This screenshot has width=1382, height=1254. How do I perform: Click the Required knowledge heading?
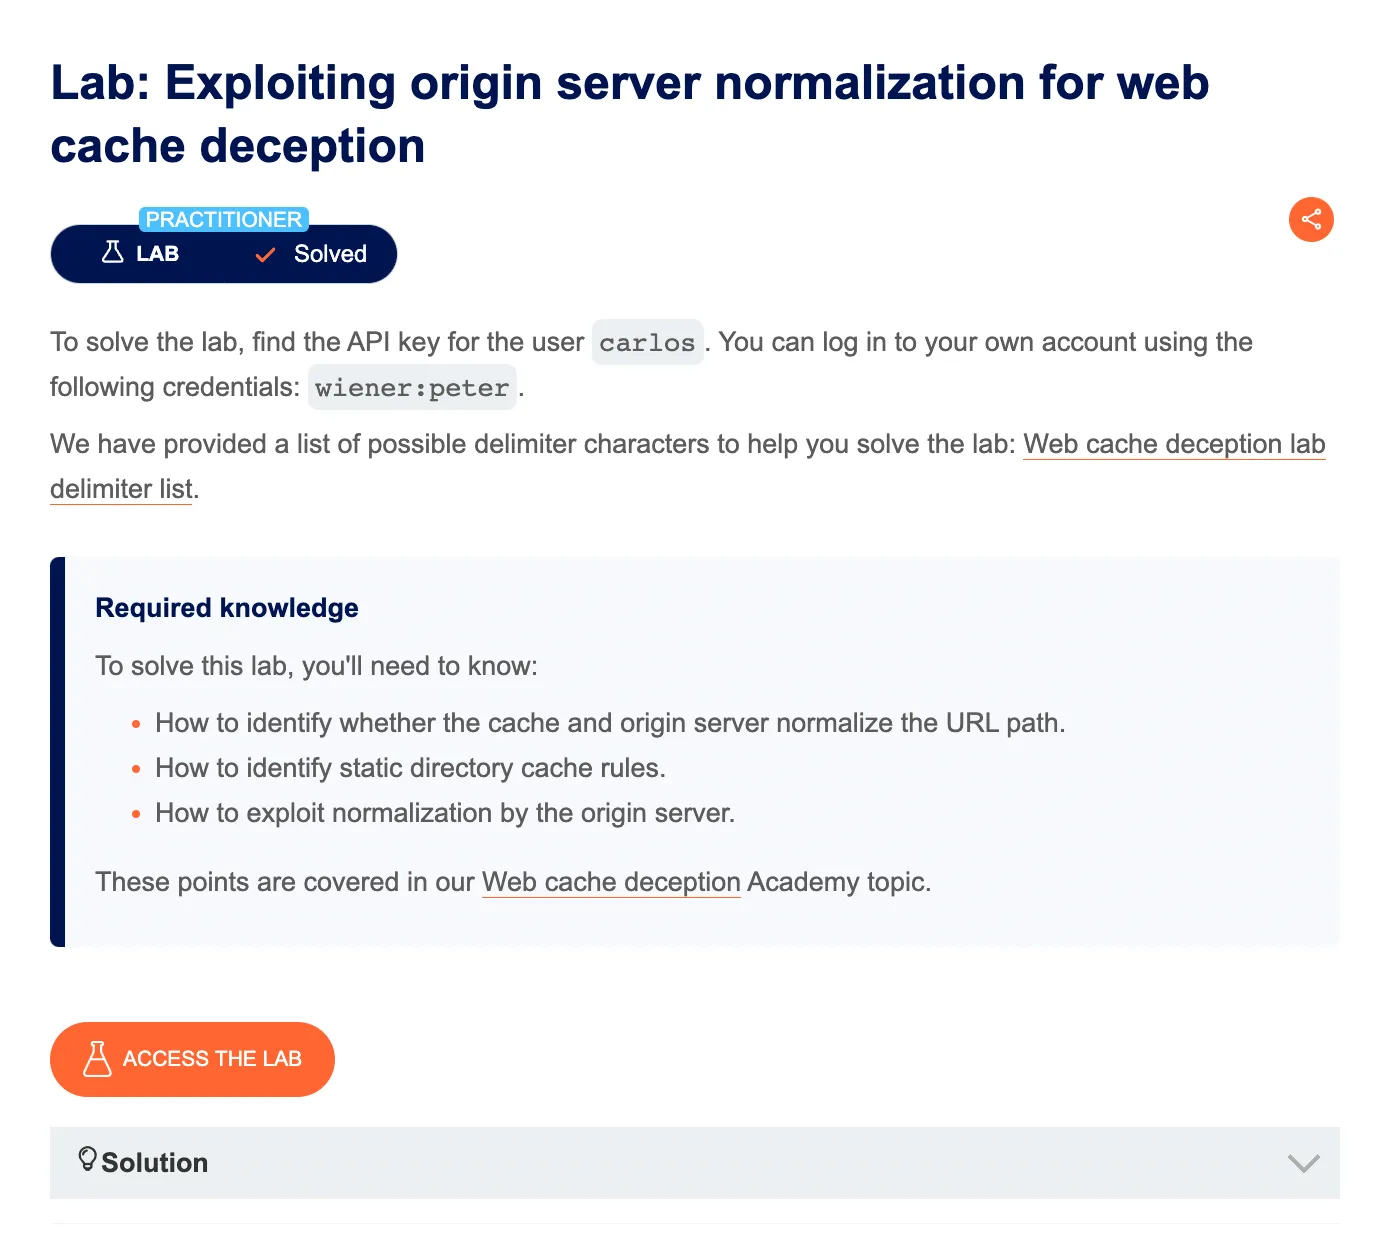(227, 608)
